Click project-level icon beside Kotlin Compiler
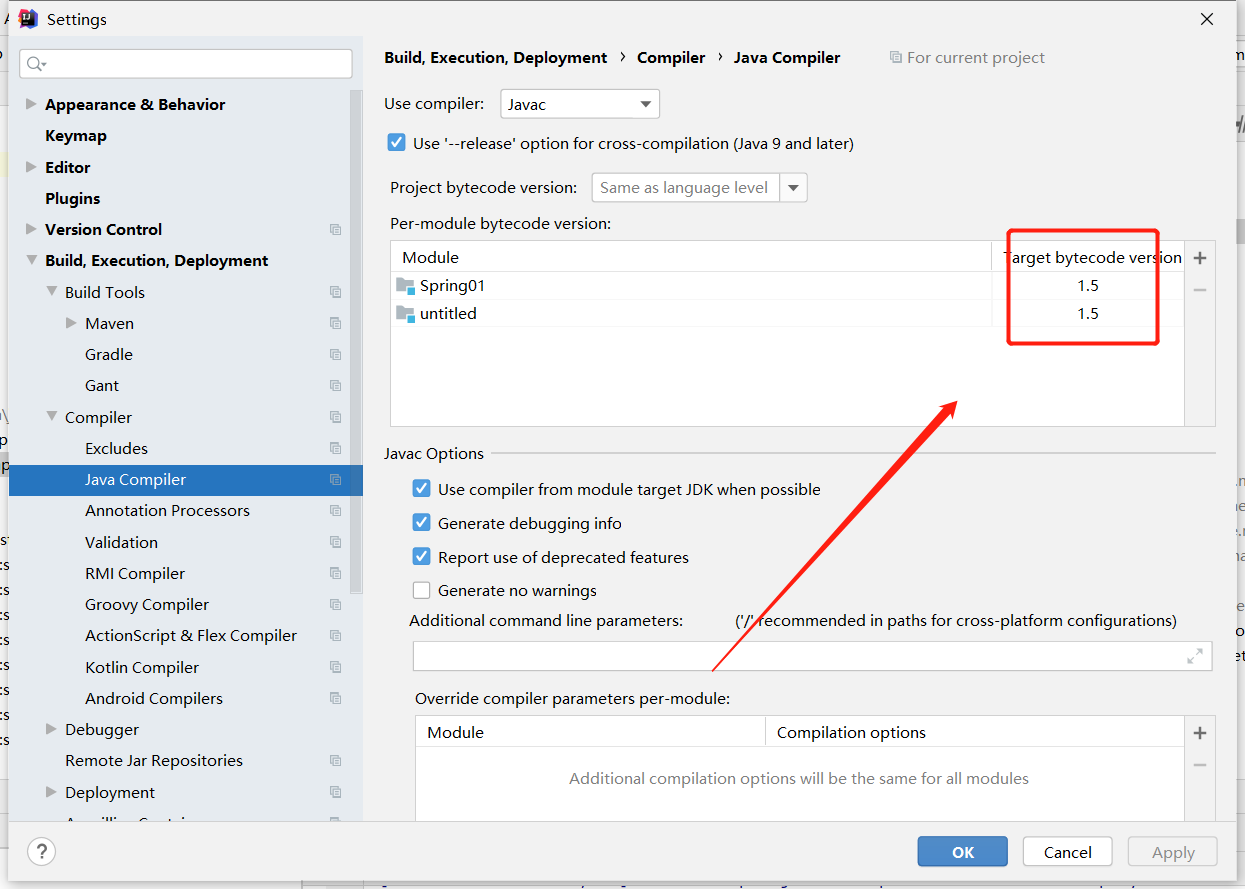 click(x=336, y=667)
